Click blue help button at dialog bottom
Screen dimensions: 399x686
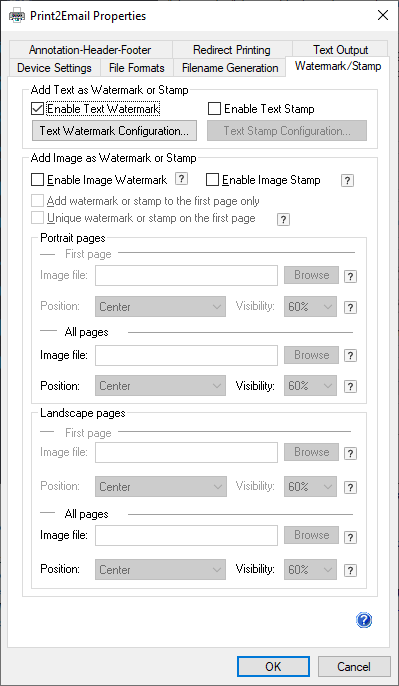364,620
